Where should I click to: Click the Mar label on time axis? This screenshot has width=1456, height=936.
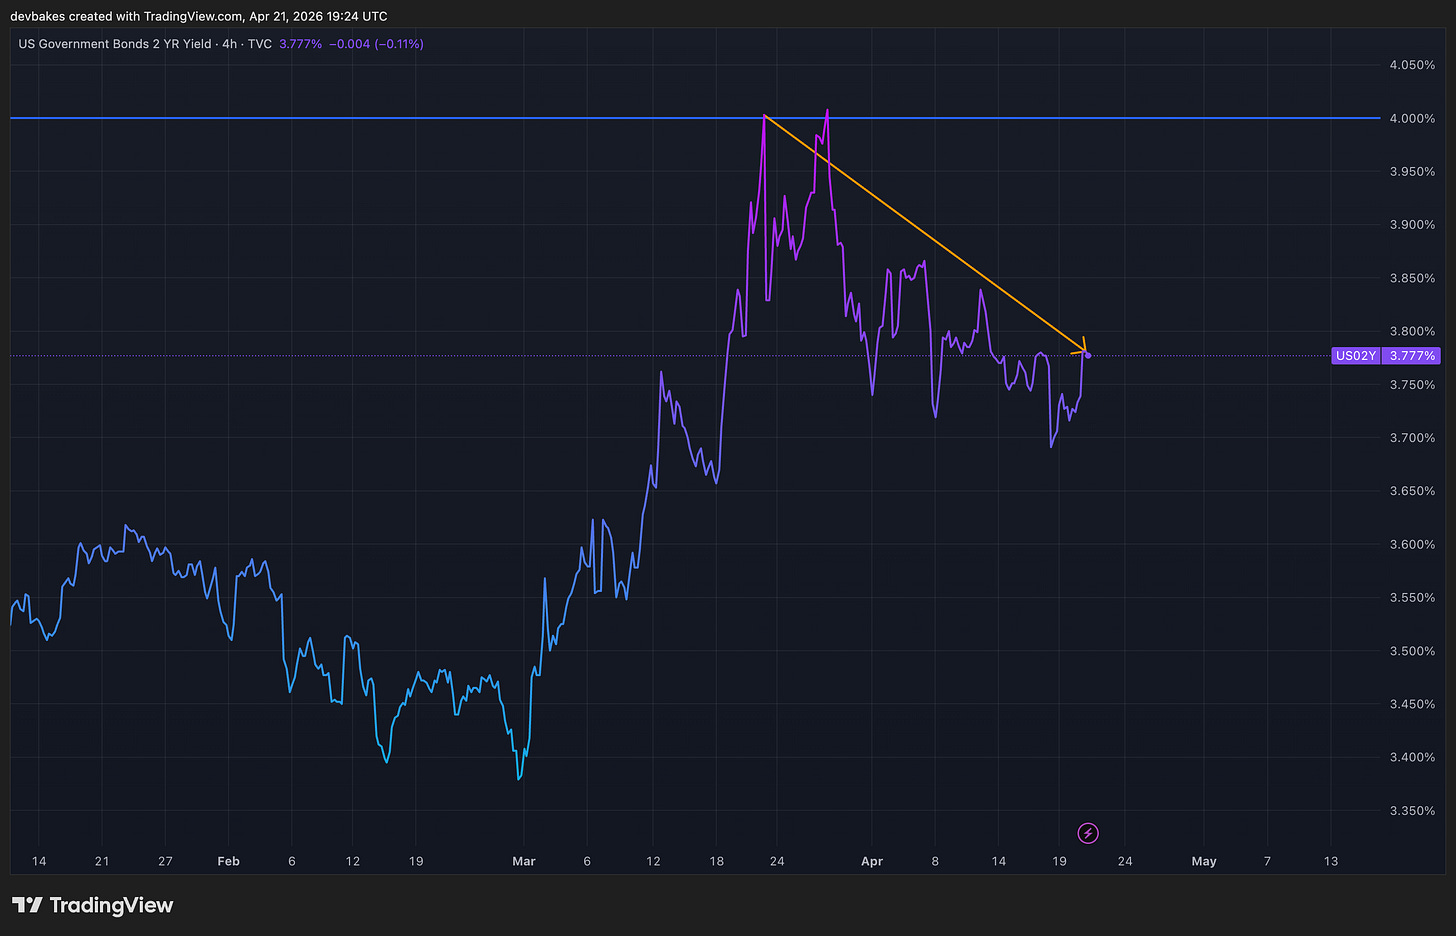(524, 861)
